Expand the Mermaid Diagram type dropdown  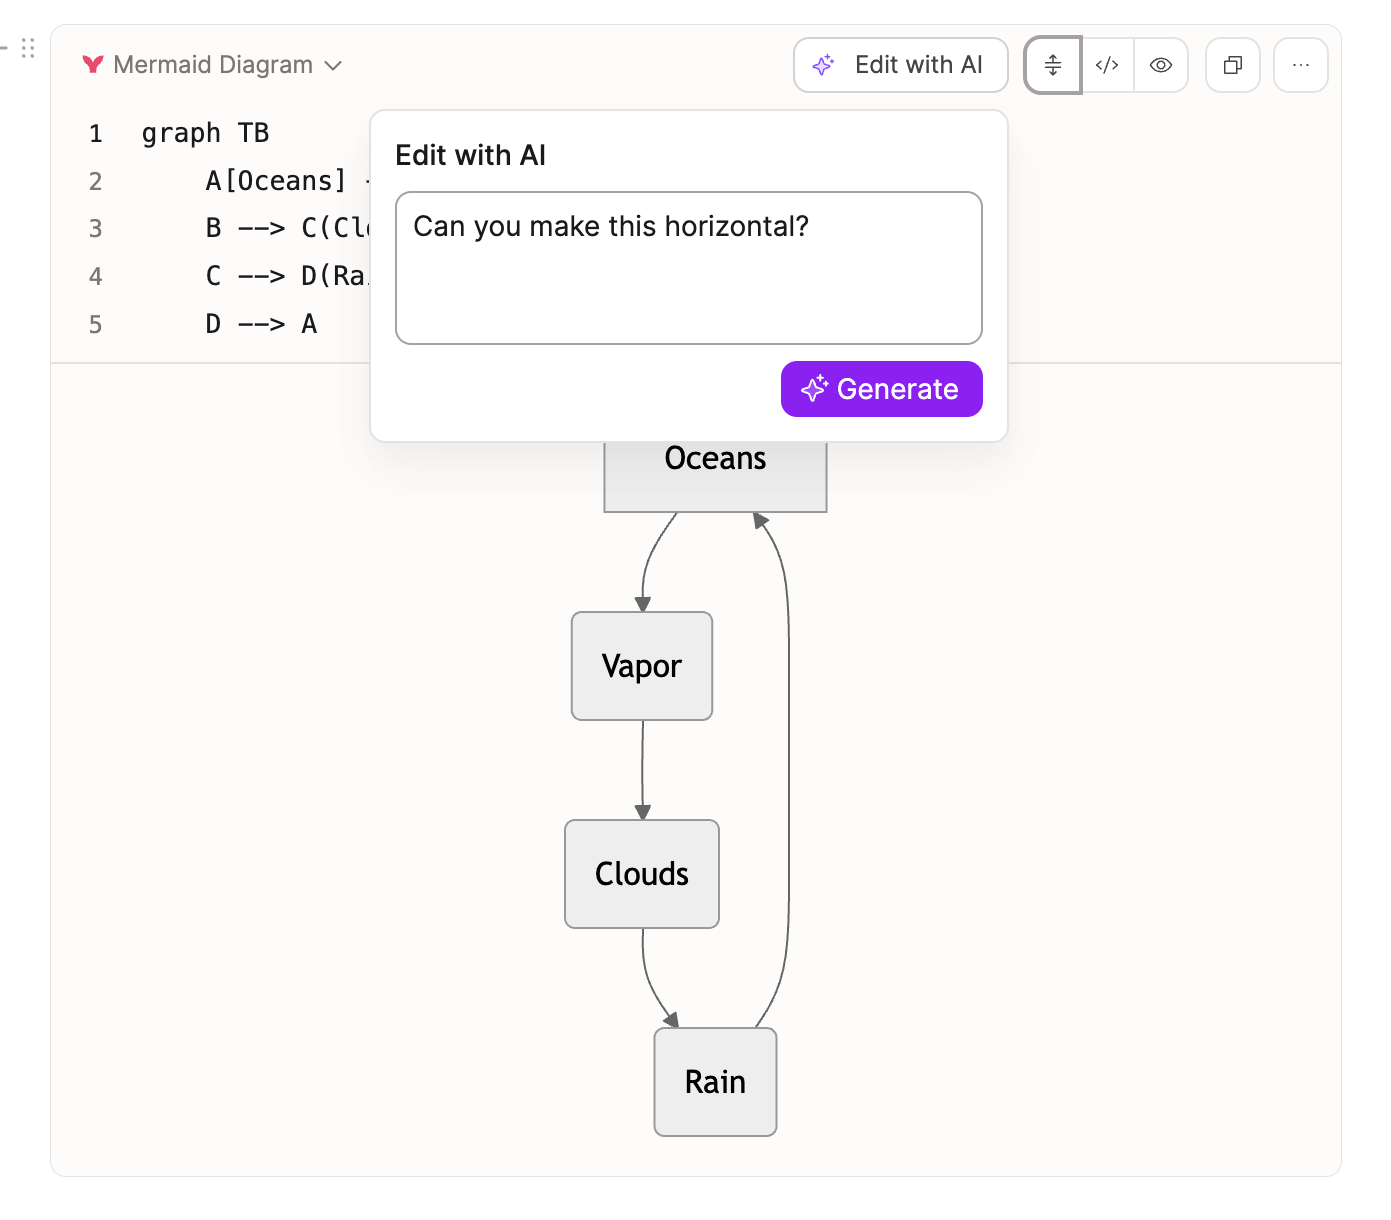point(333,66)
